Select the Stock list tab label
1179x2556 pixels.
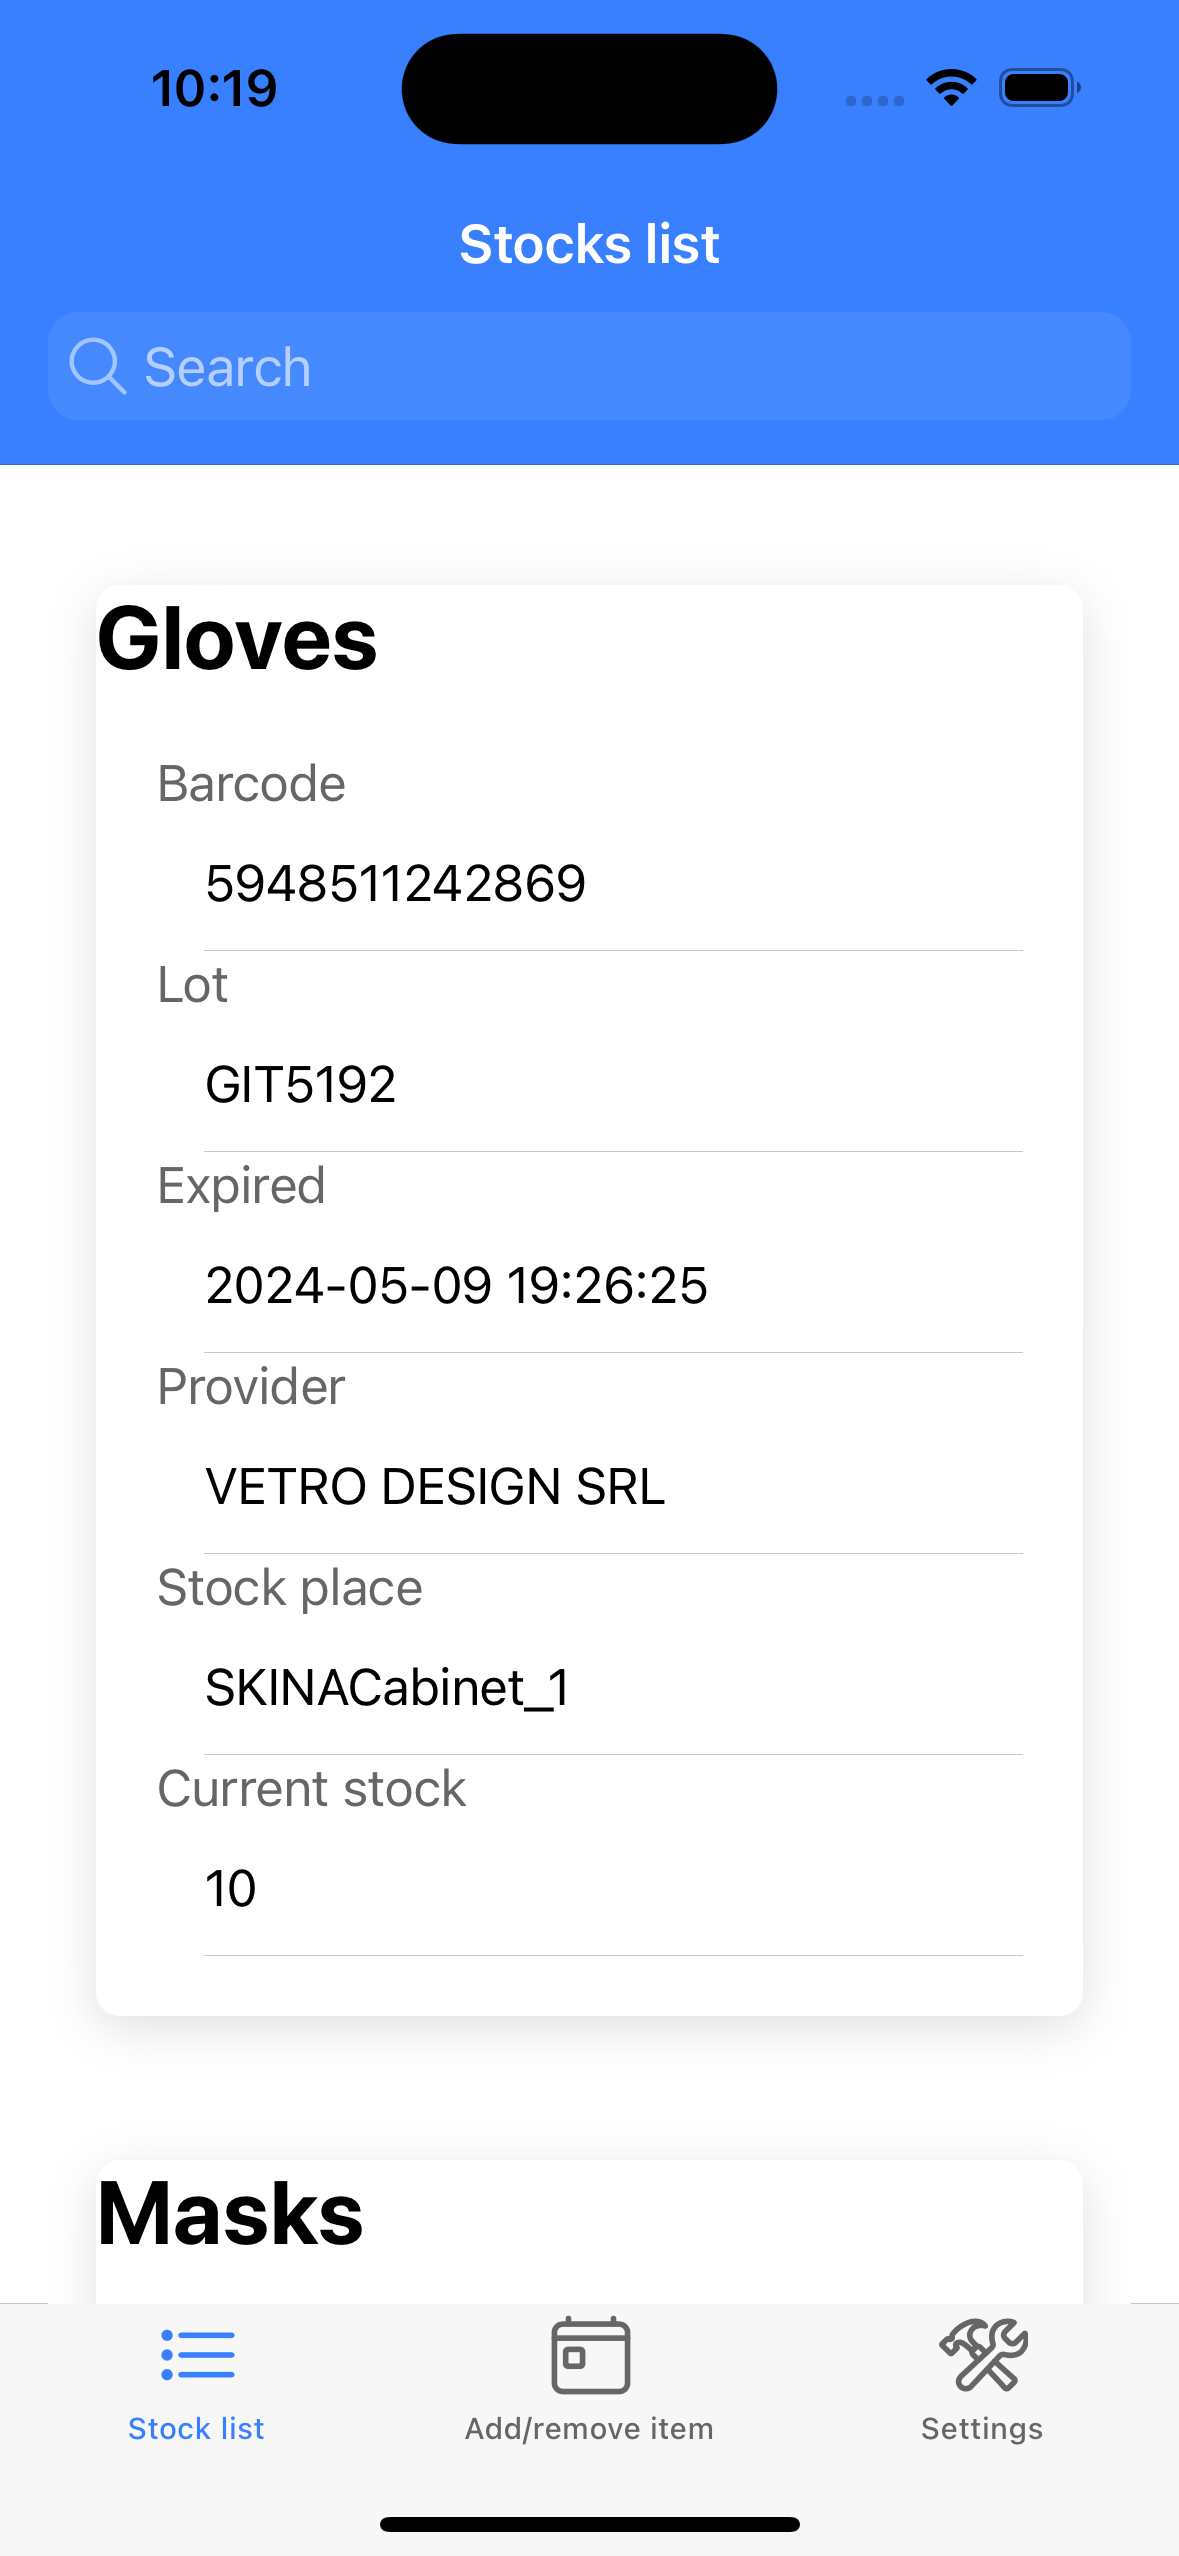click(197, 2428)
